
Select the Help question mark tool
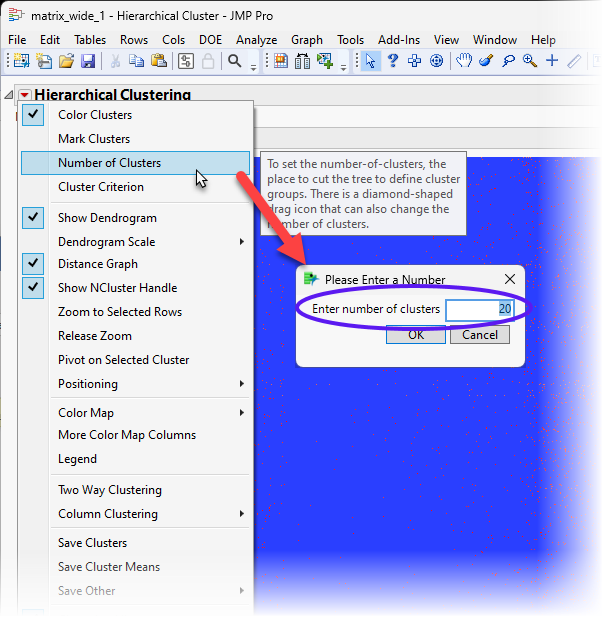click(392, 61)
